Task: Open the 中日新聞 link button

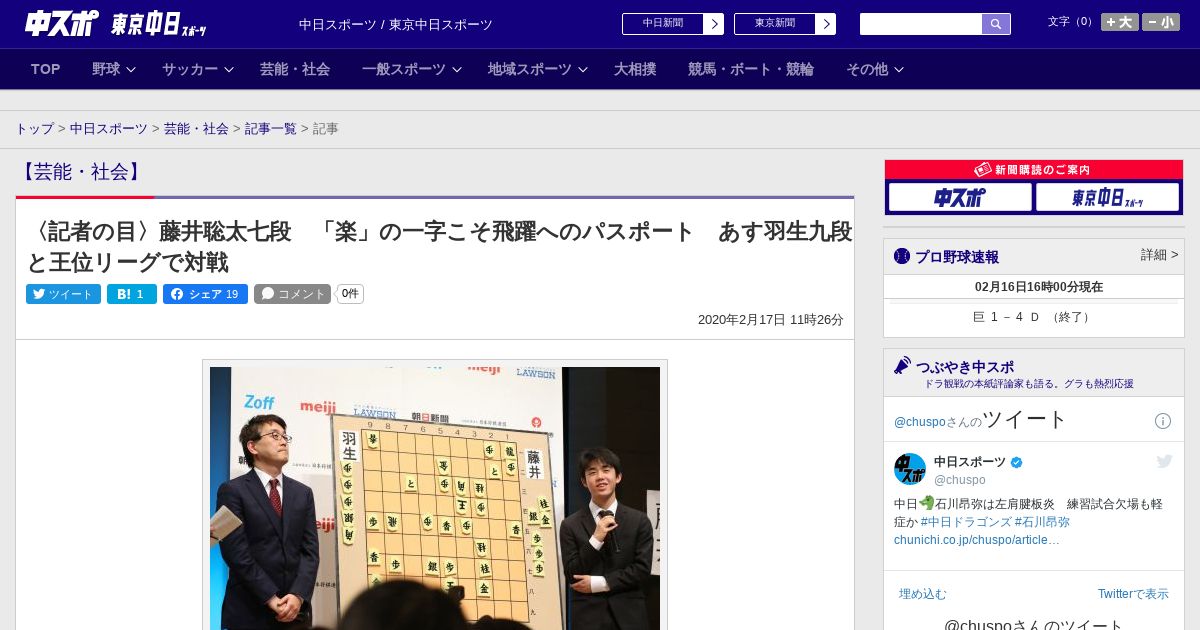Action: pos(663,24)
